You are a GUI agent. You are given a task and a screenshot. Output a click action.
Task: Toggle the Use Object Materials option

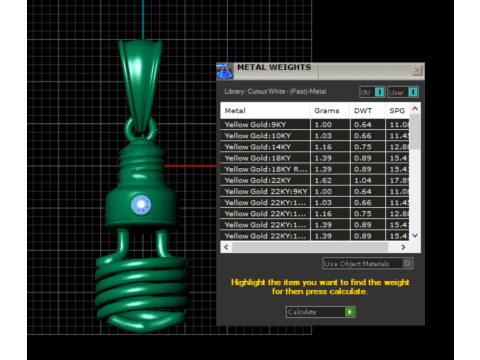pos(368,264)
